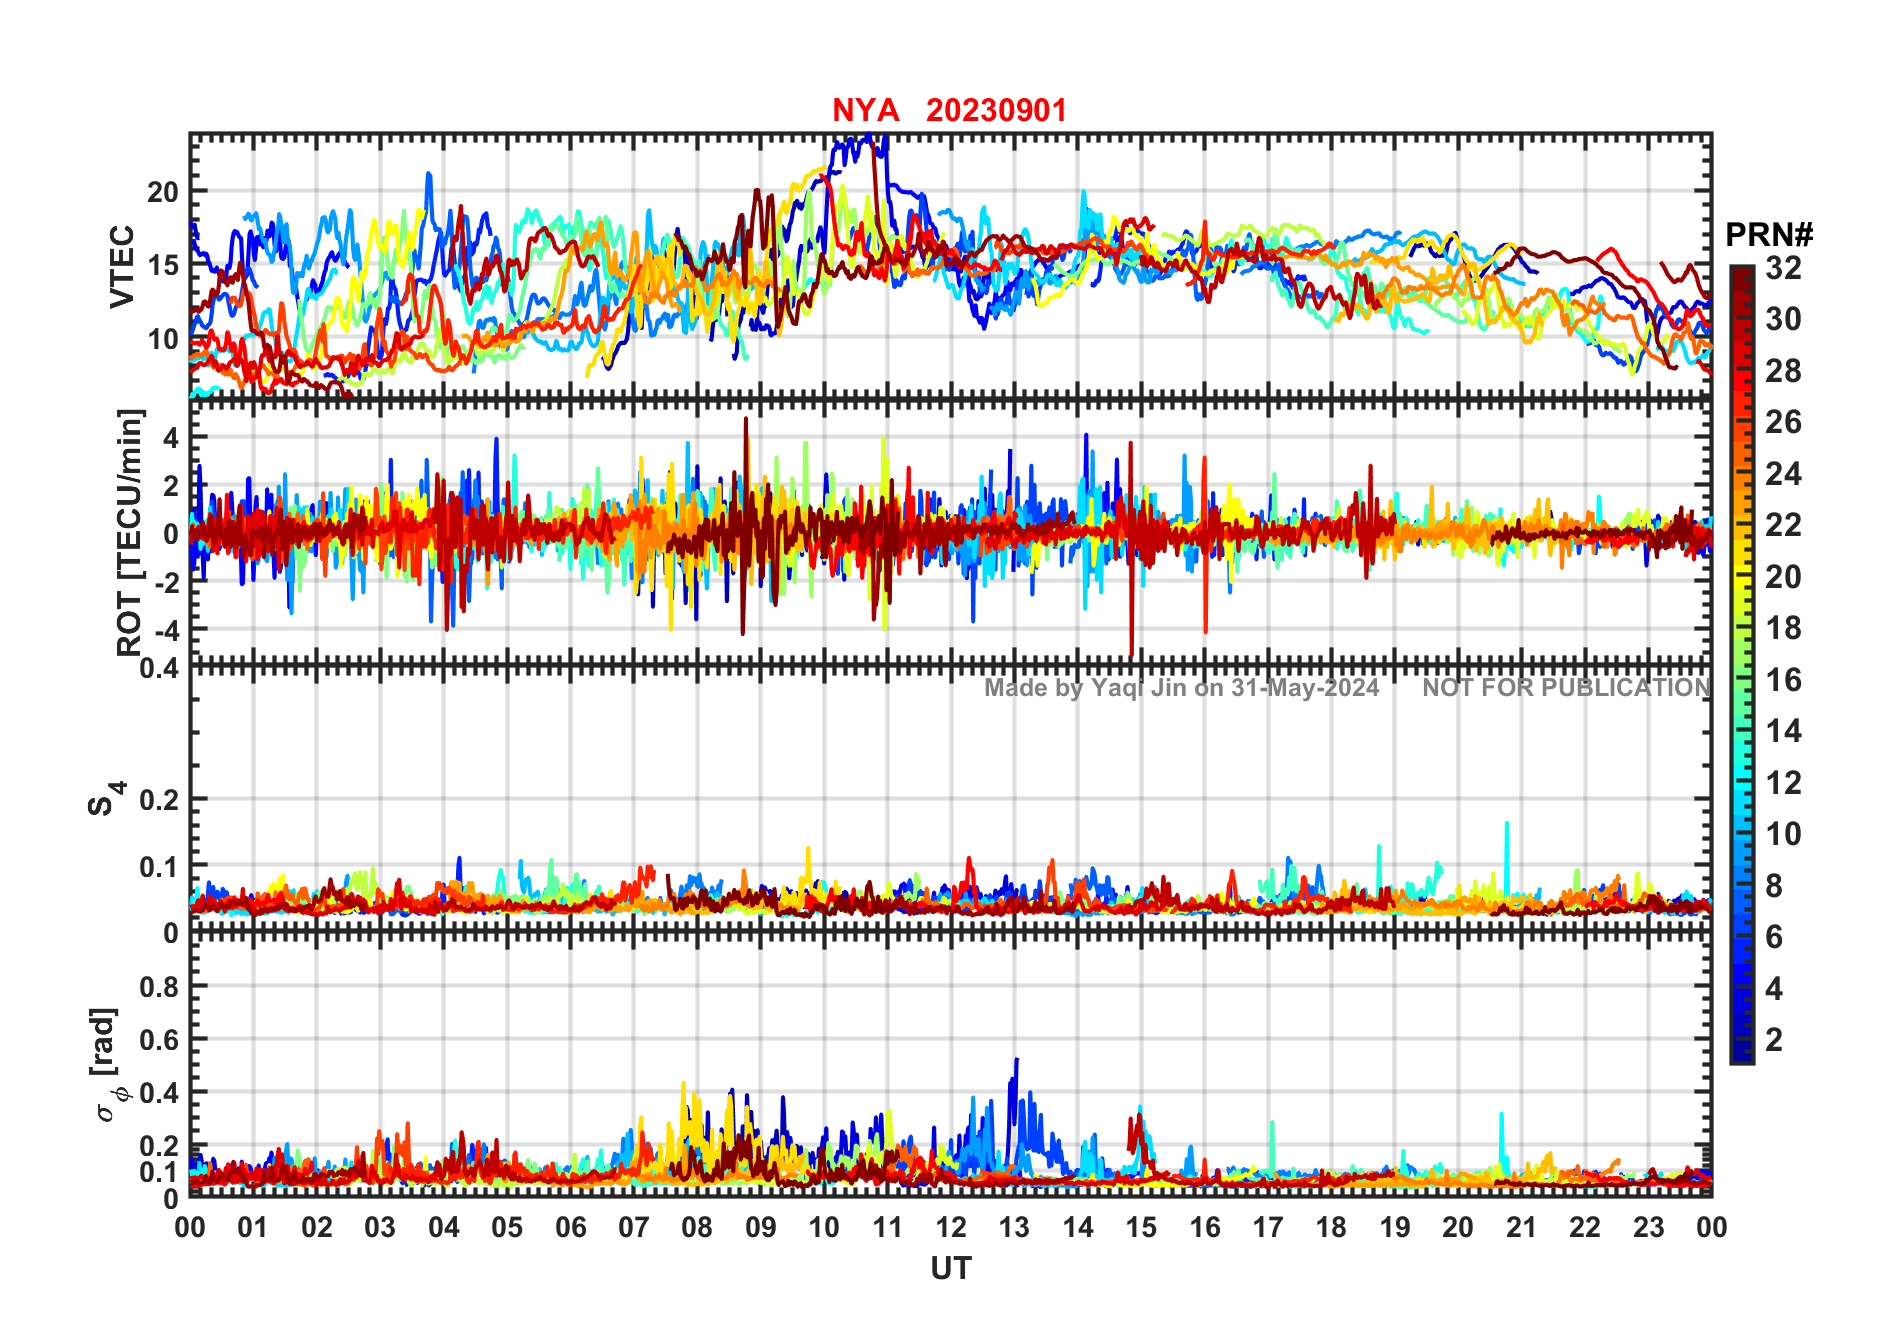Click the NOT FOR PUBLICATION text
Viewport: 1902px width, 1330px height.
pos(1566,688)
